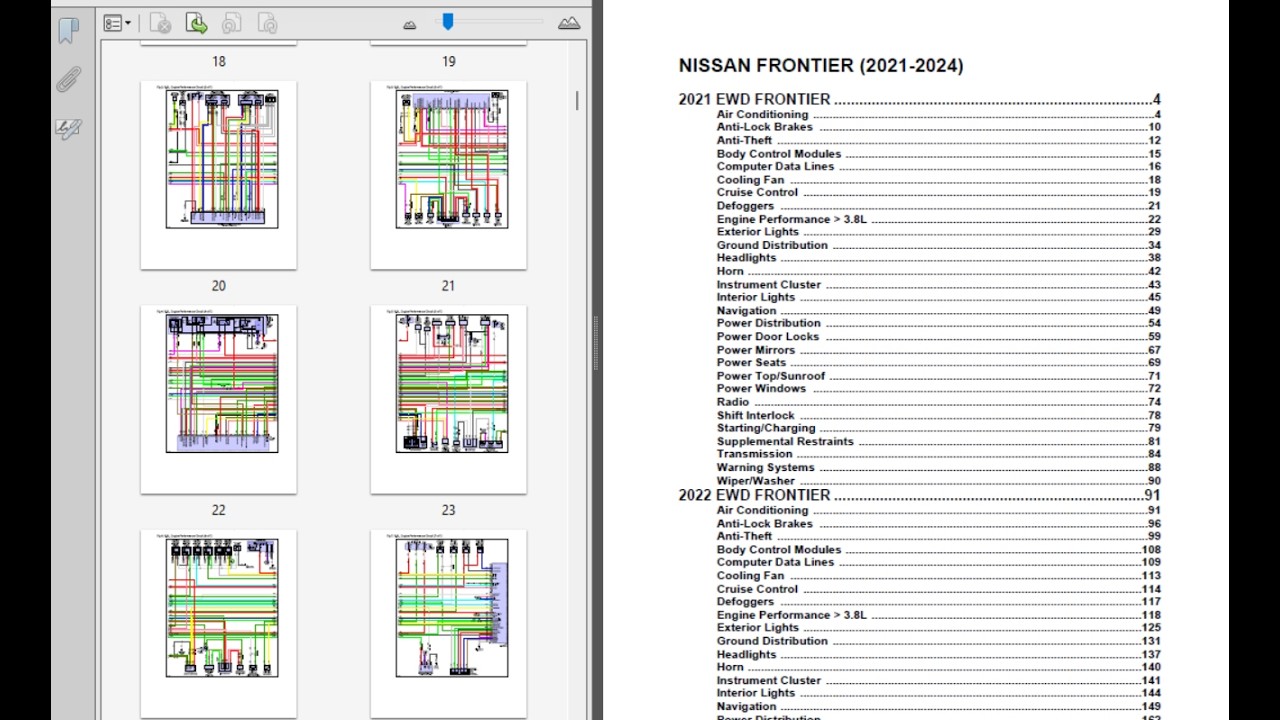Go to 2022 Cruise Control page 114
Image resolution: width=1280 pixels, height=720 pixels.
(938, 589)
